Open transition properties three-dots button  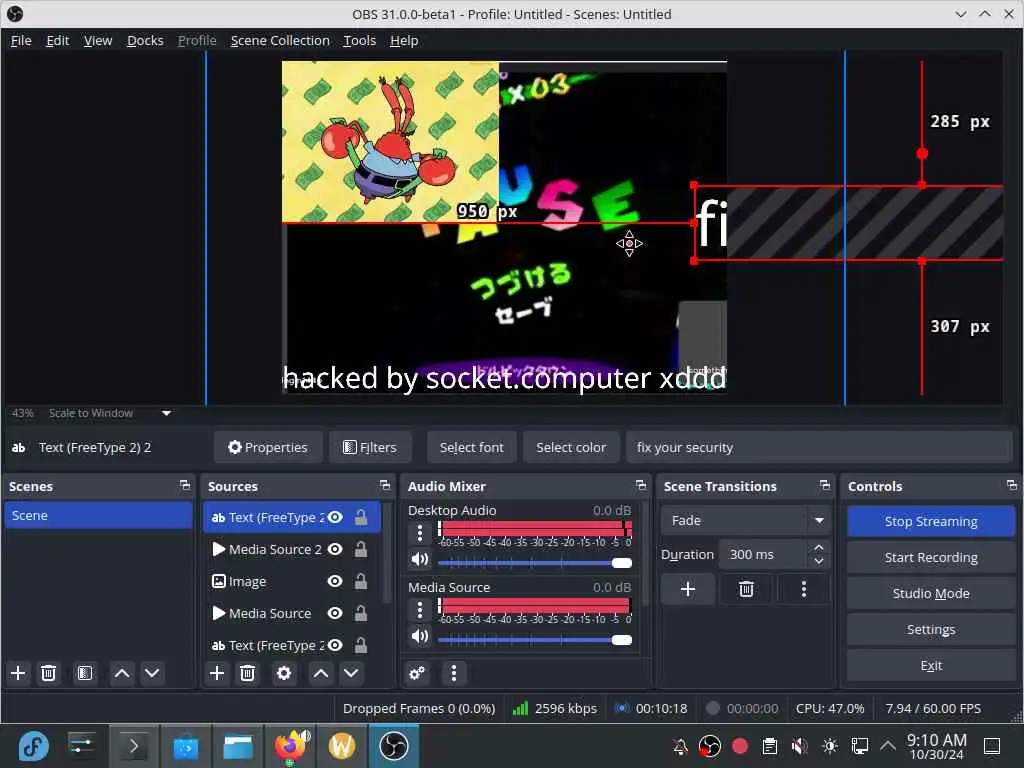[x=804, y=589]
